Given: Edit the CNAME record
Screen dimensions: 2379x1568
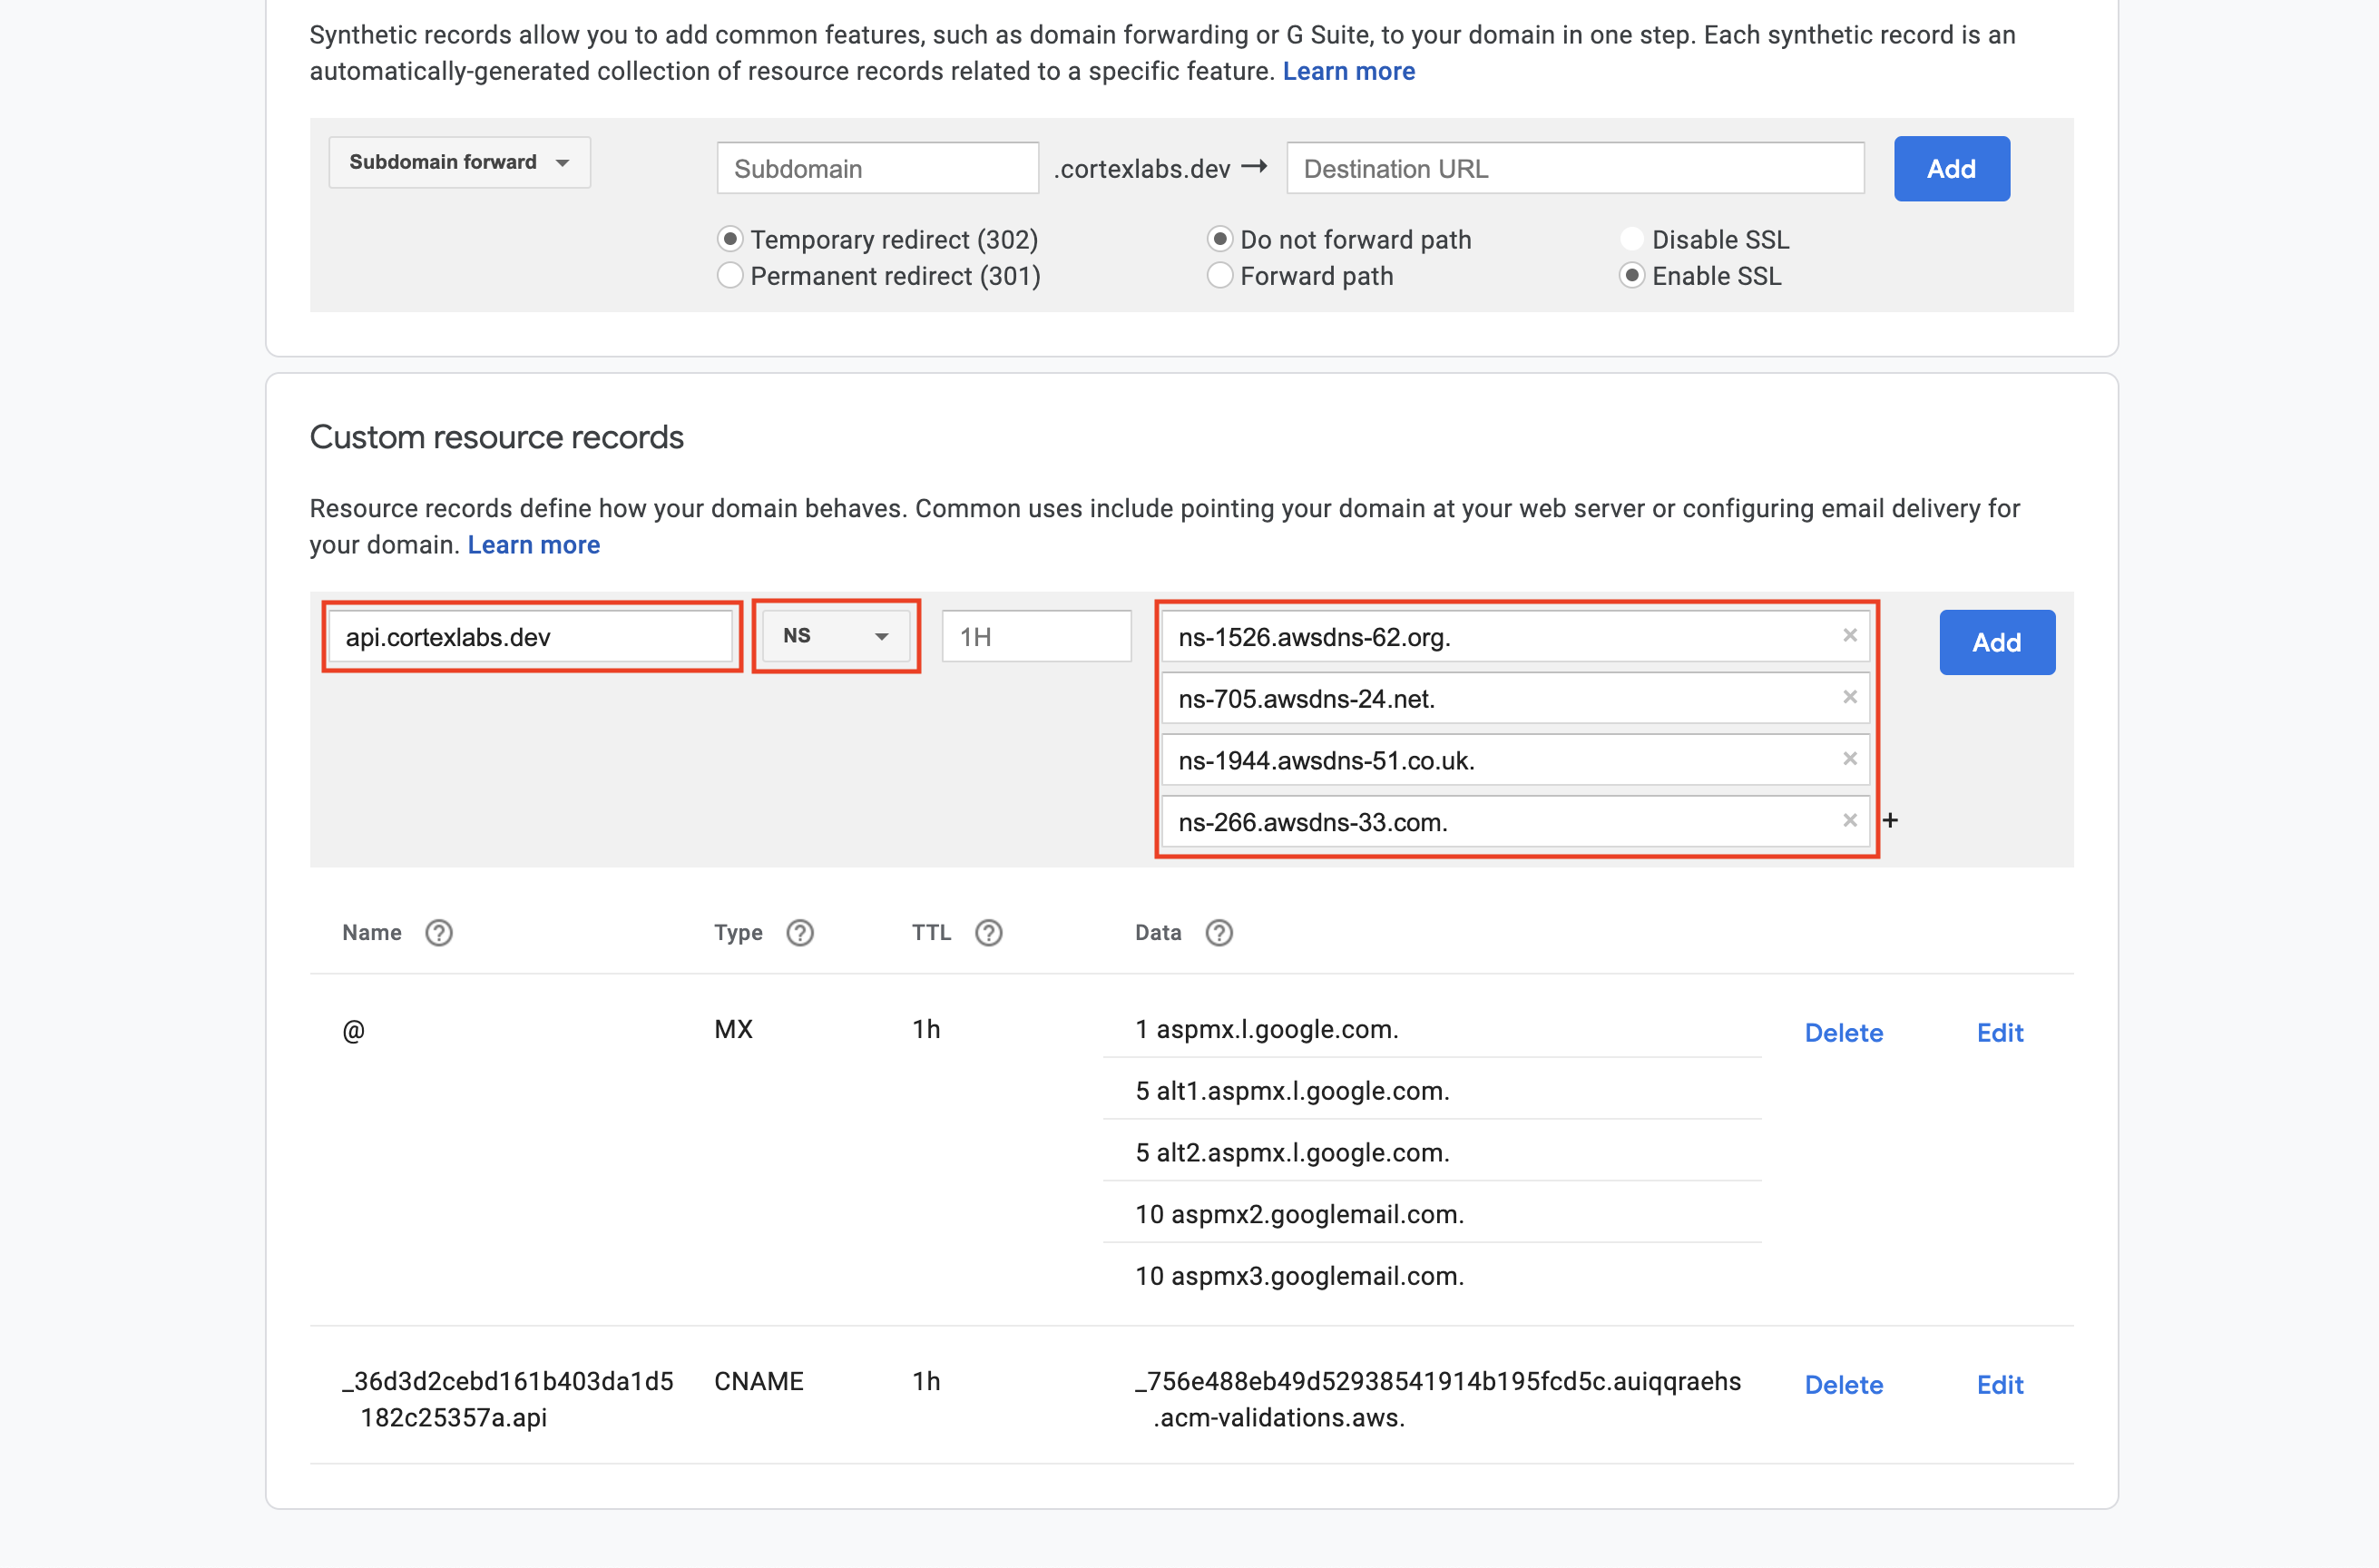Looking at the screenshot, I should click(x=1999, y=1385).
